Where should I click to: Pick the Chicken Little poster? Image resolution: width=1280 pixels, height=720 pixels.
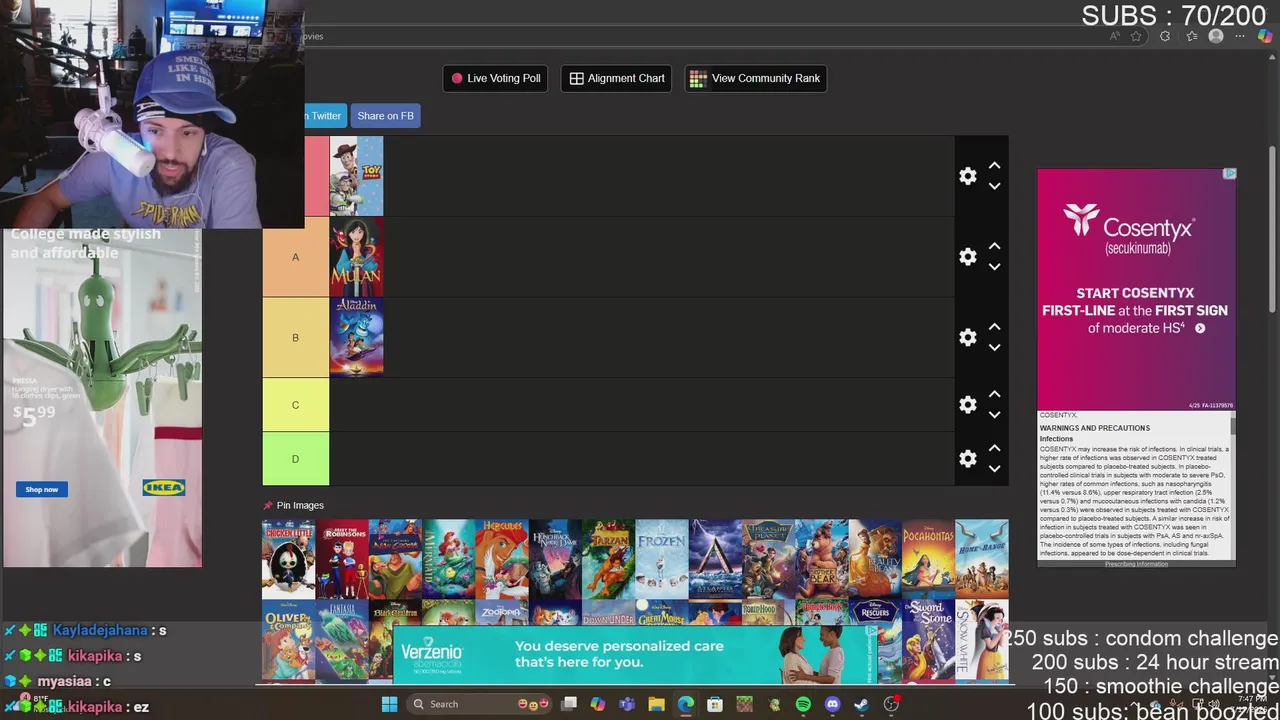[x=288, y=559]
